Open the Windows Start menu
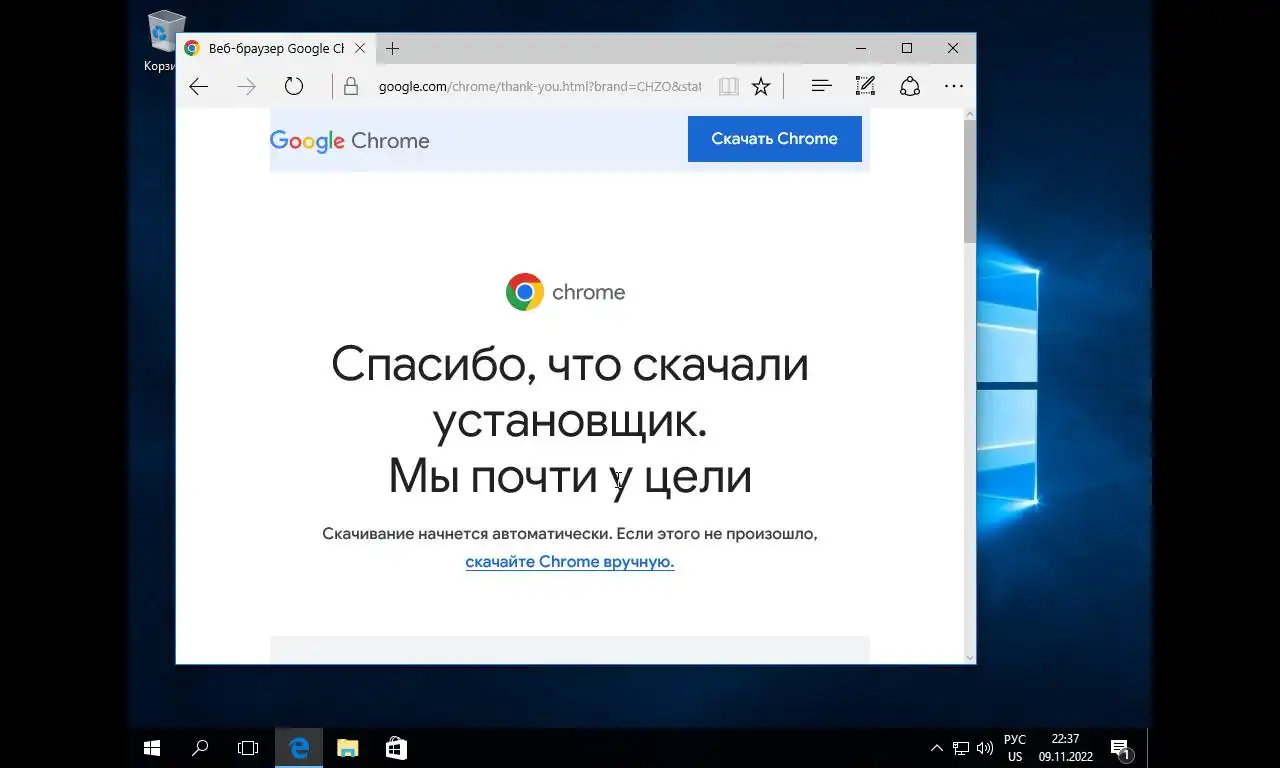The image size is (1280, 768). pyautogui.click(x=152, y=748)
